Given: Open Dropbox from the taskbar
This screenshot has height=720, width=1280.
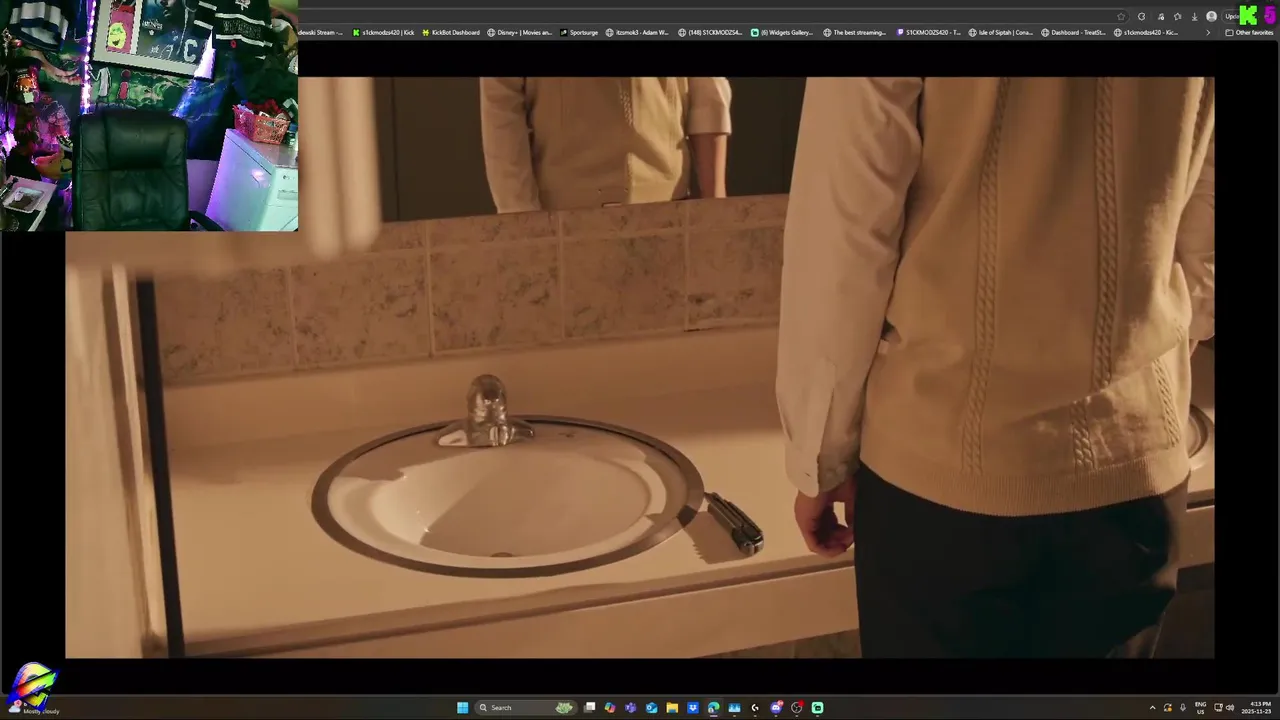Looking at the screenshot, I should pos(693,708).
